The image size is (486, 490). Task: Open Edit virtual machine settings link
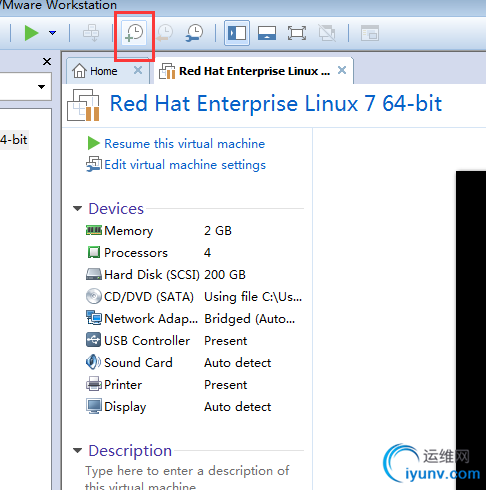[x=185, y=165]
